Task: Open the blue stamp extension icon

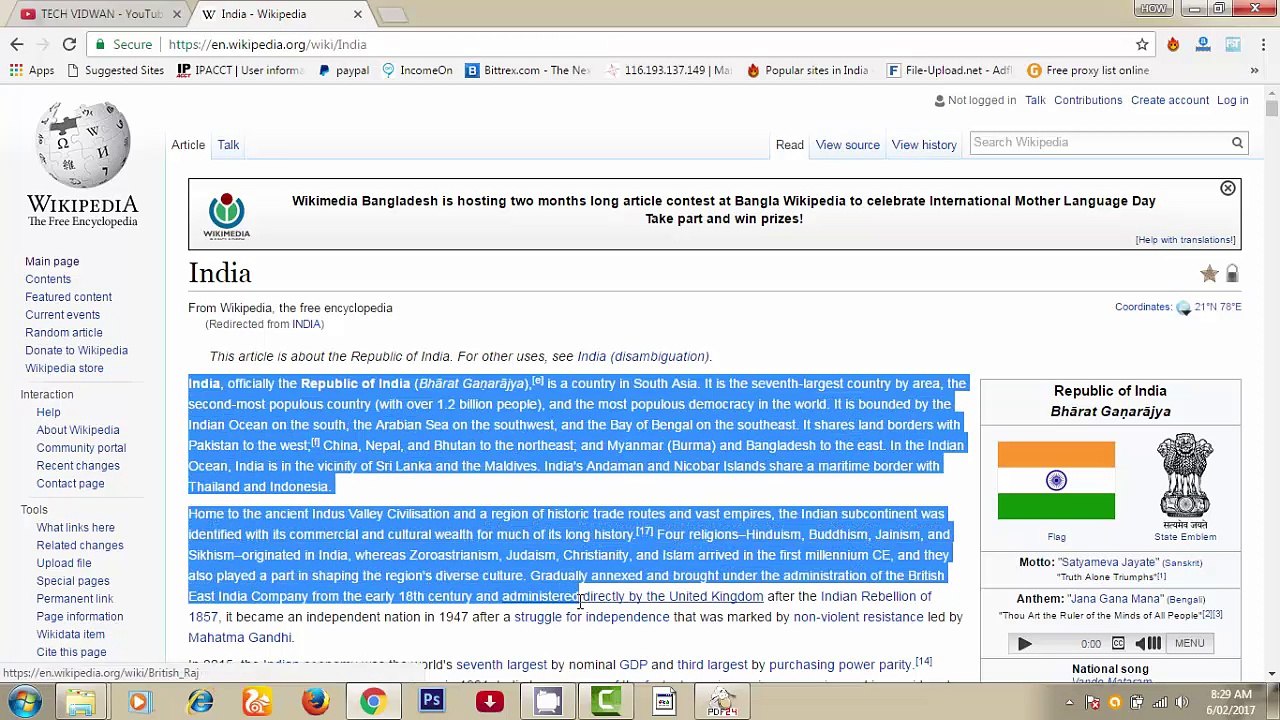Action: 1203,44
